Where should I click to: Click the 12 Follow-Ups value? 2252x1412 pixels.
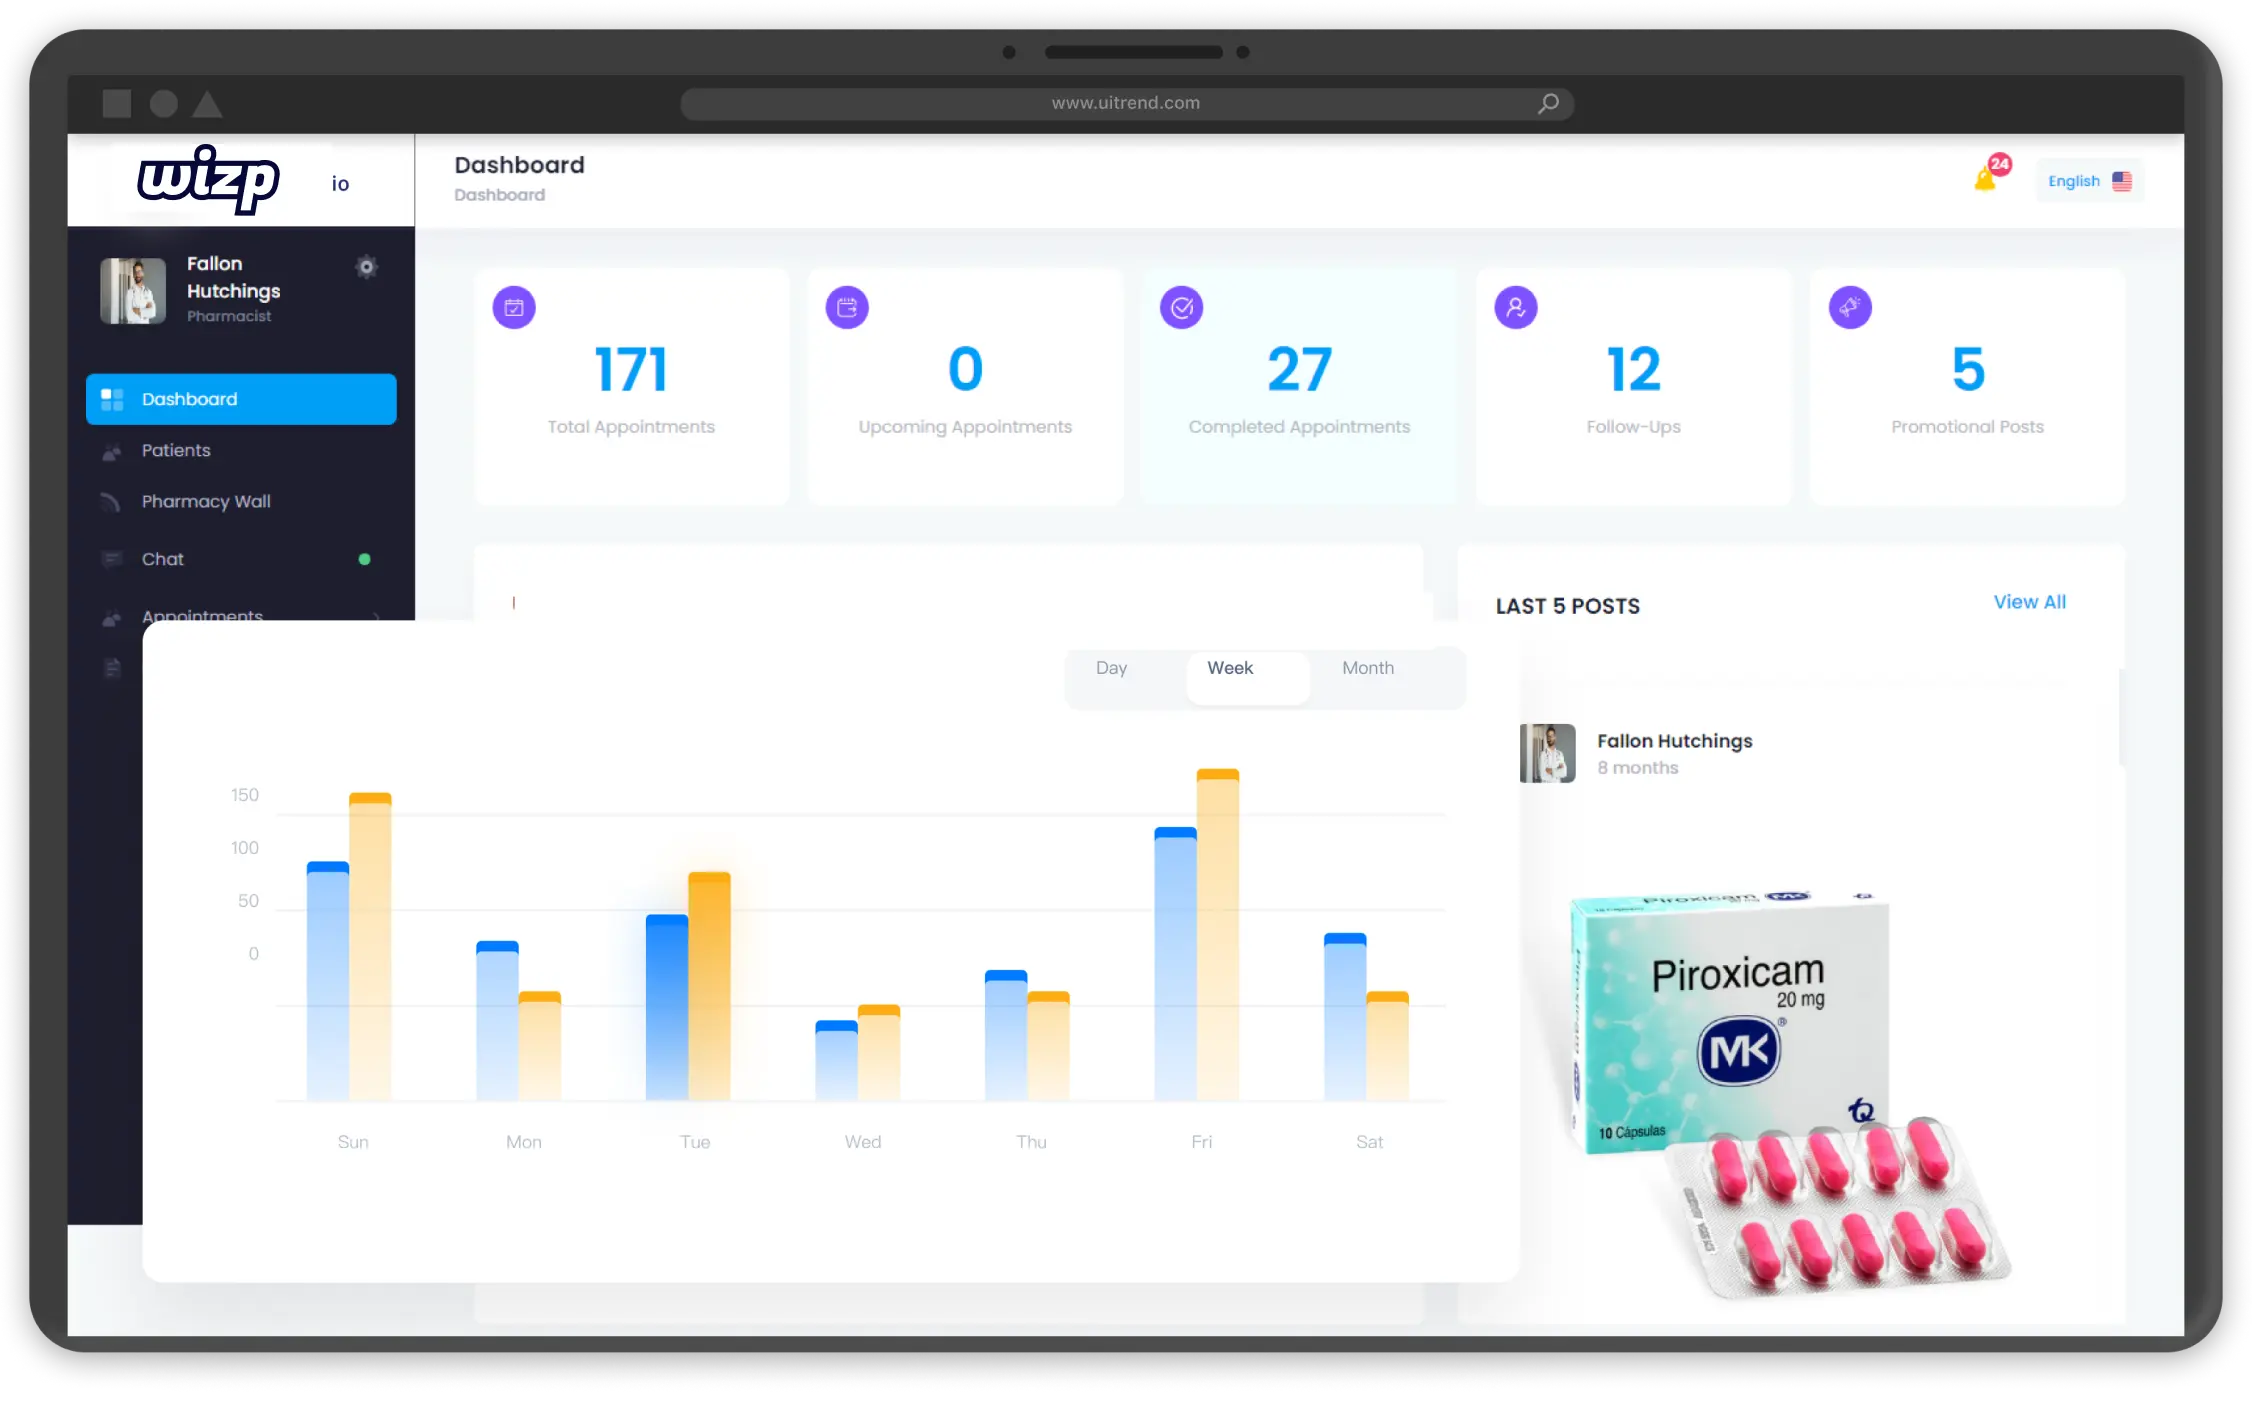pos(1633,369)
